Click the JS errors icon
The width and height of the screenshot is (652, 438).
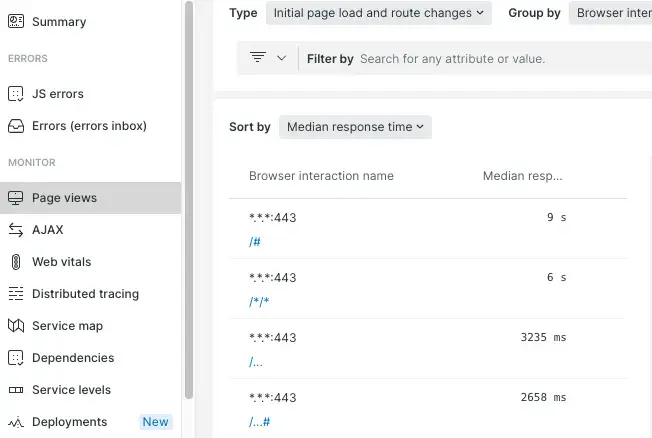point(15,94)
